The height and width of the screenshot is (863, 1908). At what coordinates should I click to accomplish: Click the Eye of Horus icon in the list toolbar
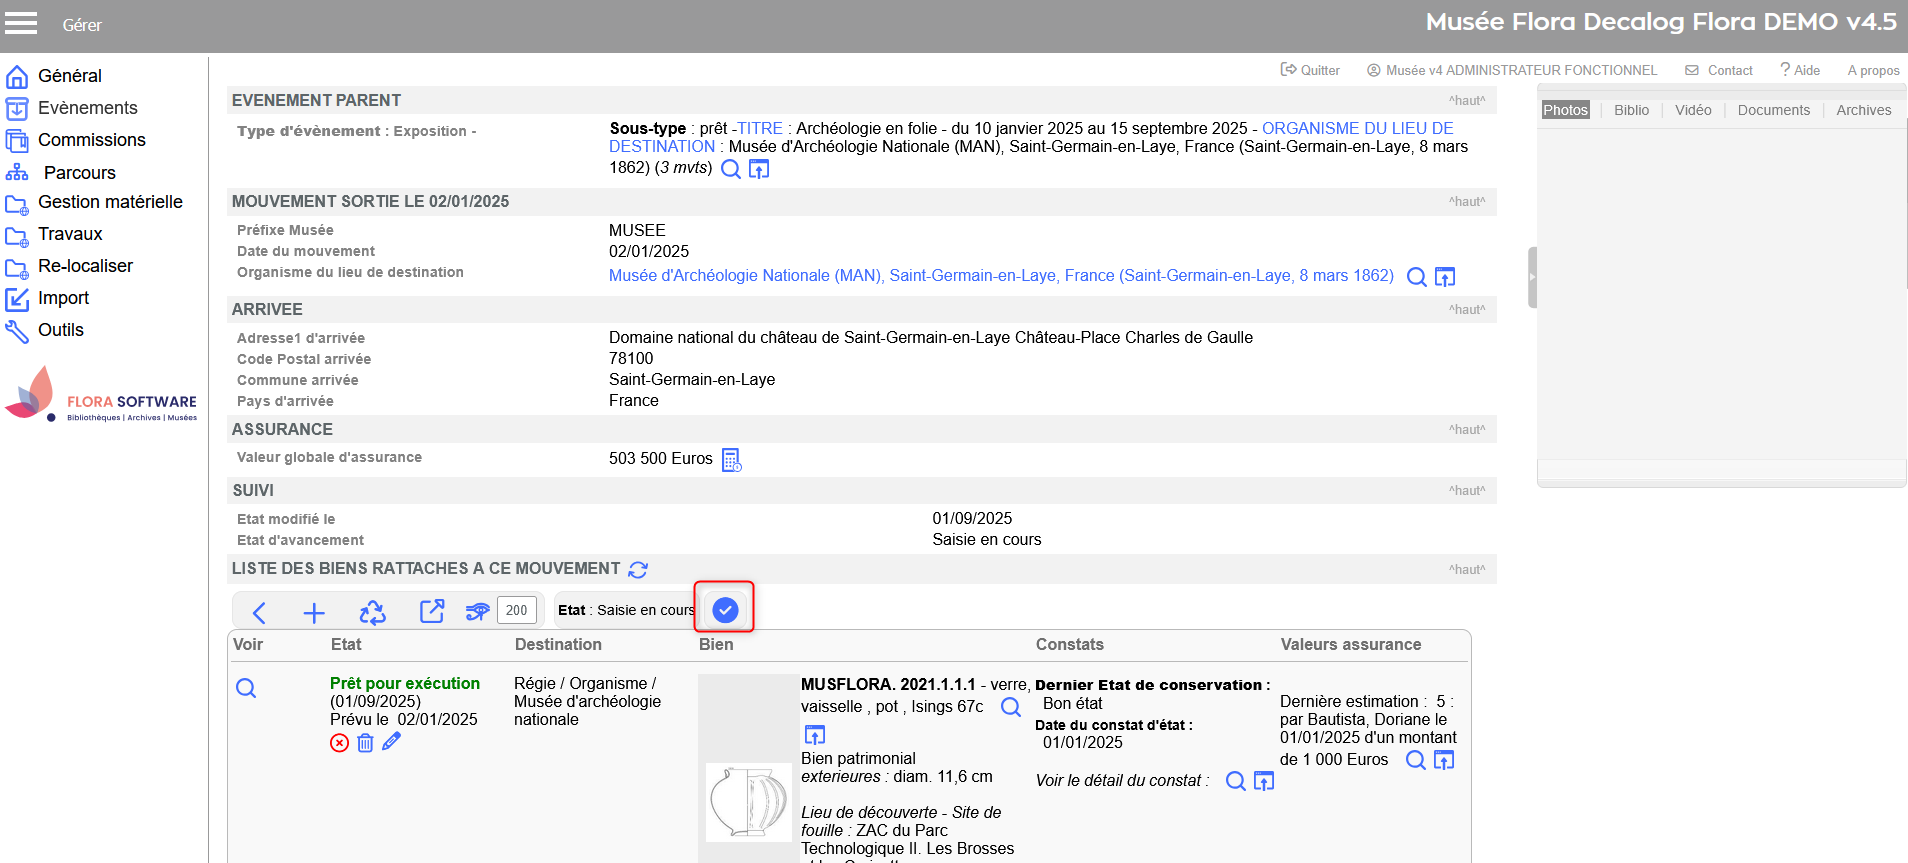pos(477,611)
